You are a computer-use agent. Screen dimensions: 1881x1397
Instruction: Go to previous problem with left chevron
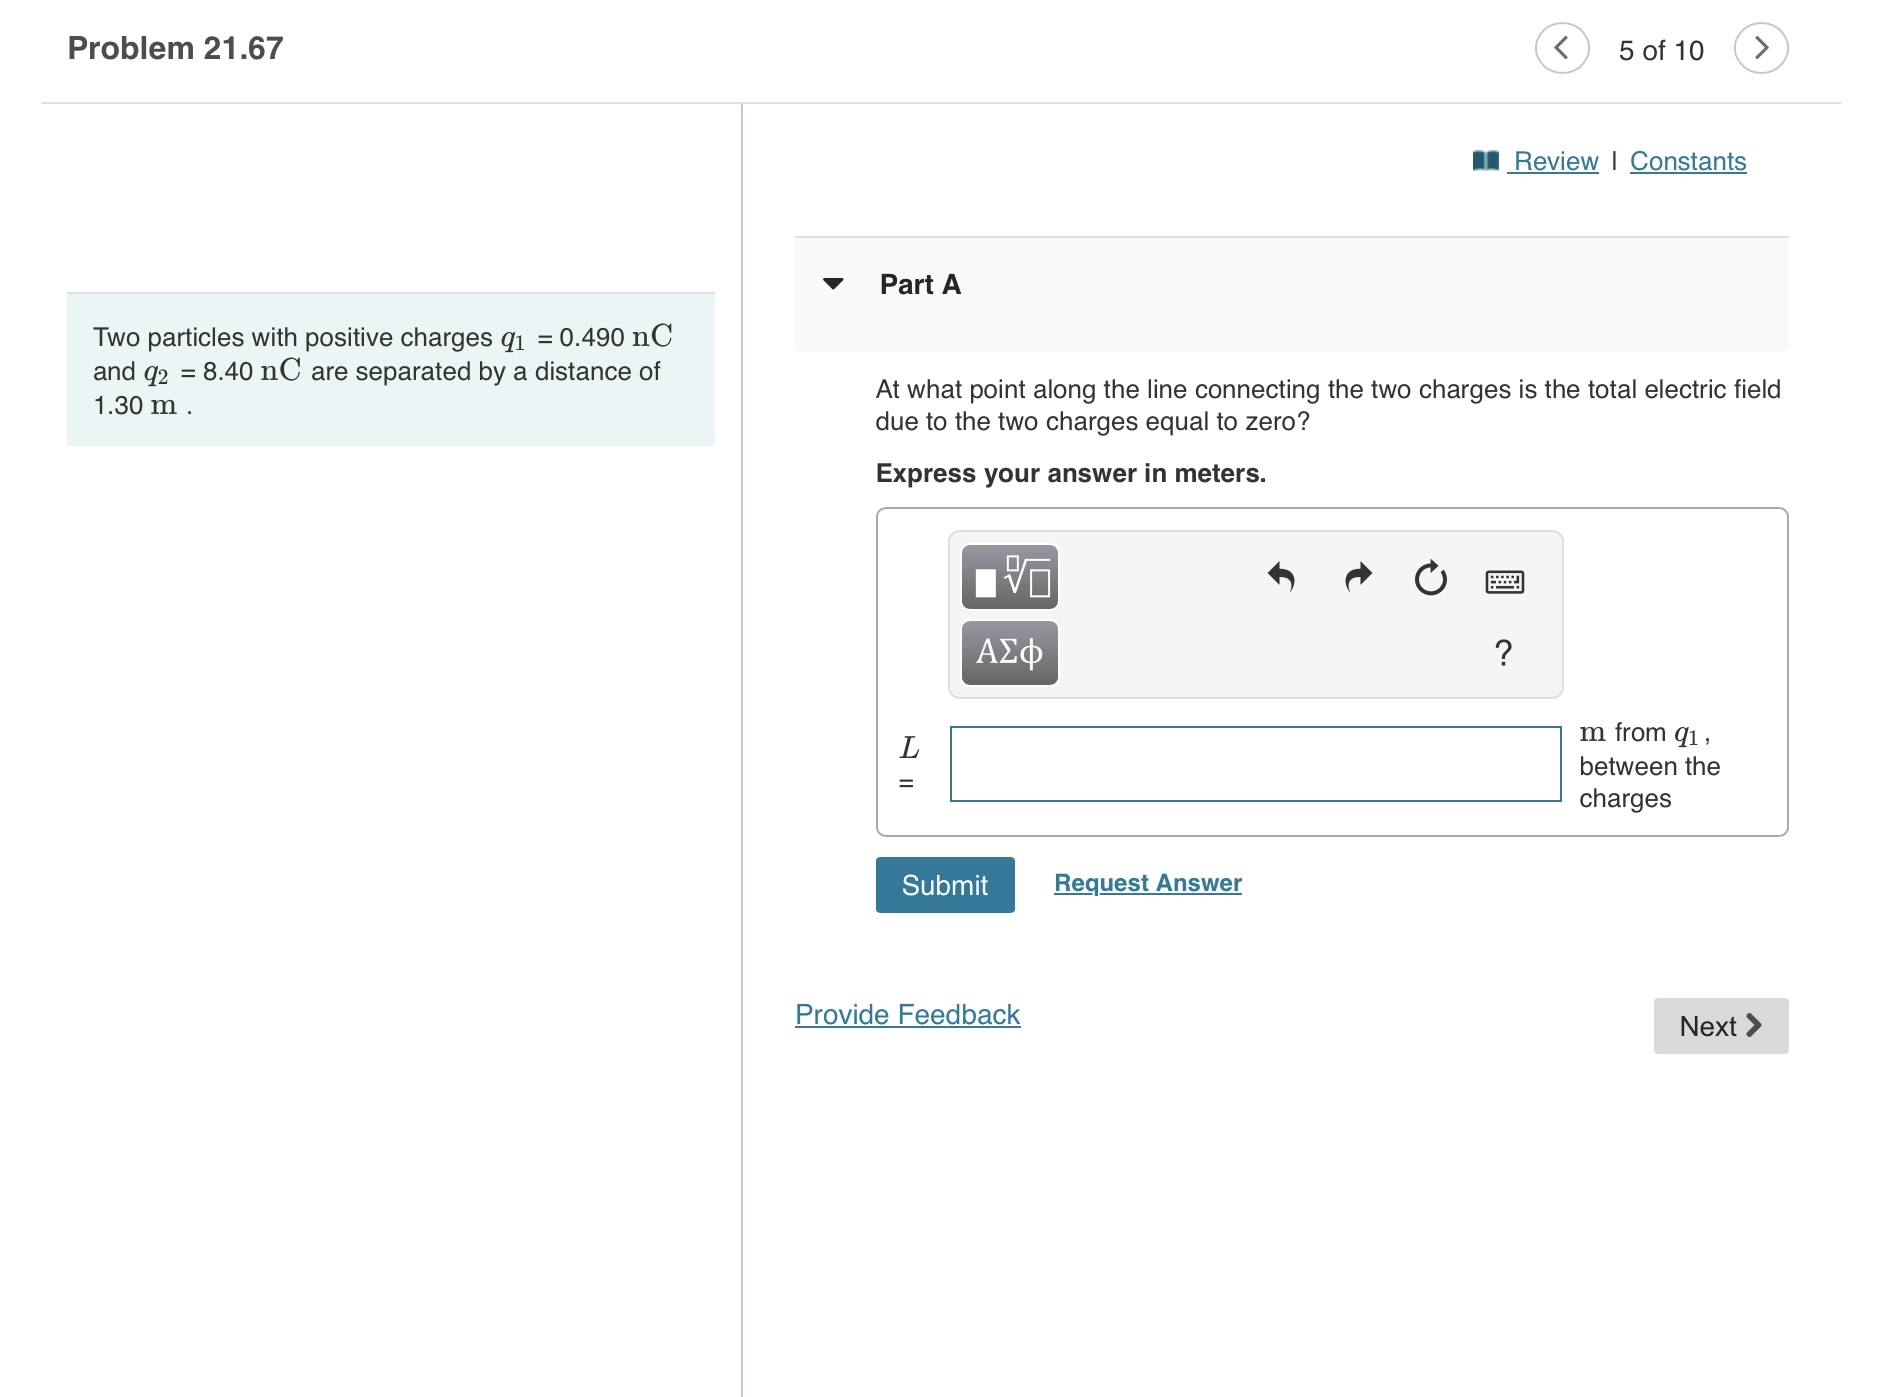tap(1562, 48)
